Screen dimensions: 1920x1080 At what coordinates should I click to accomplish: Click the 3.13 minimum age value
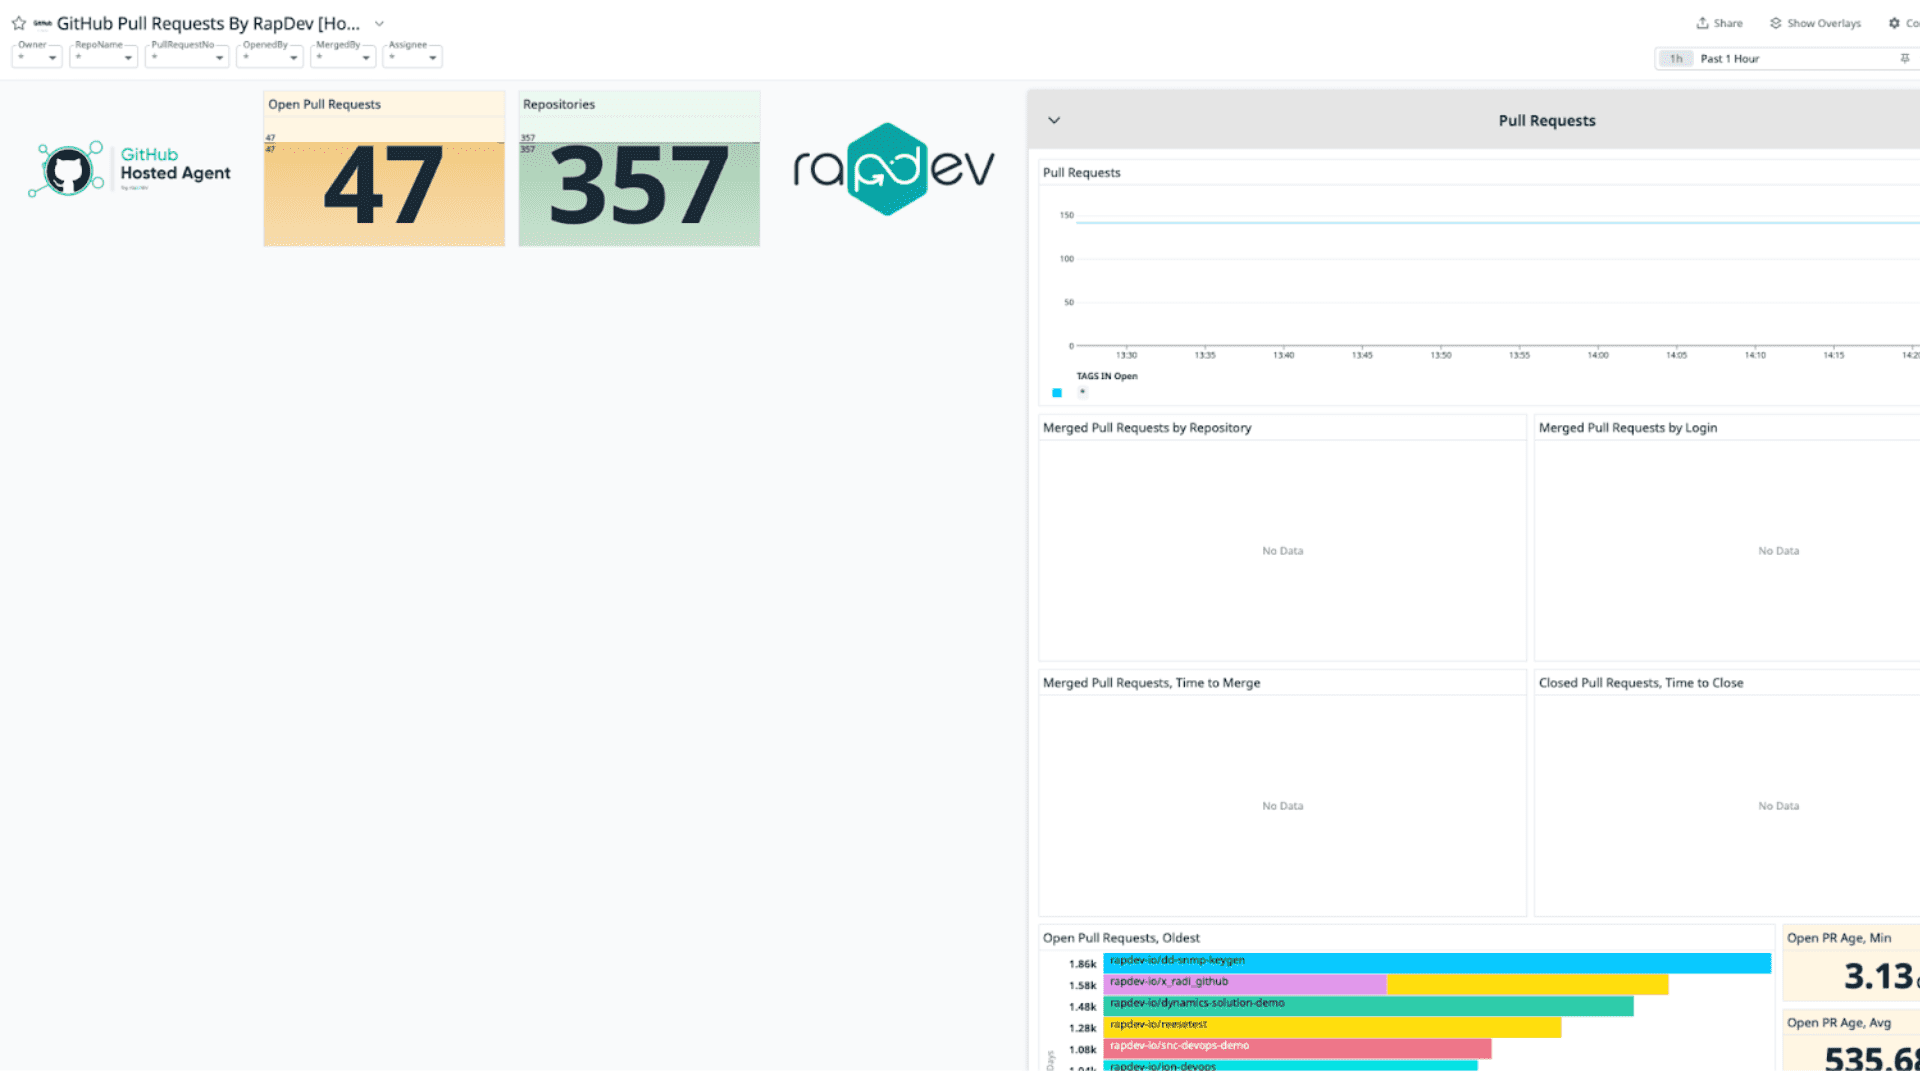tap(1879, 976)
